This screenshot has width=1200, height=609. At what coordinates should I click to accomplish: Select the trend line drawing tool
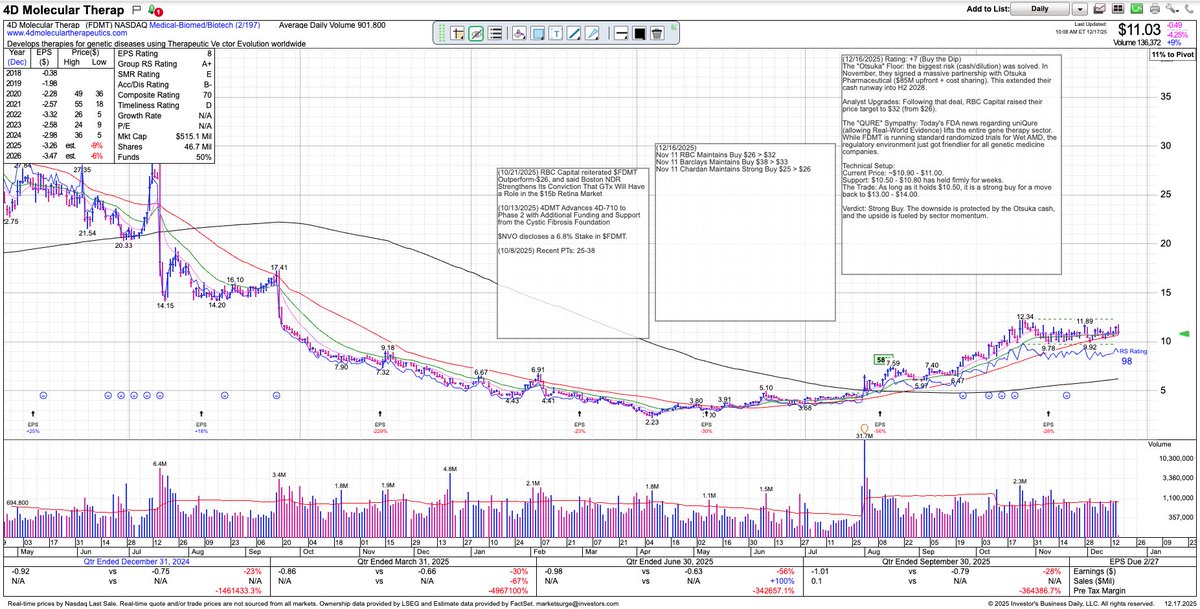pos(574,33)
